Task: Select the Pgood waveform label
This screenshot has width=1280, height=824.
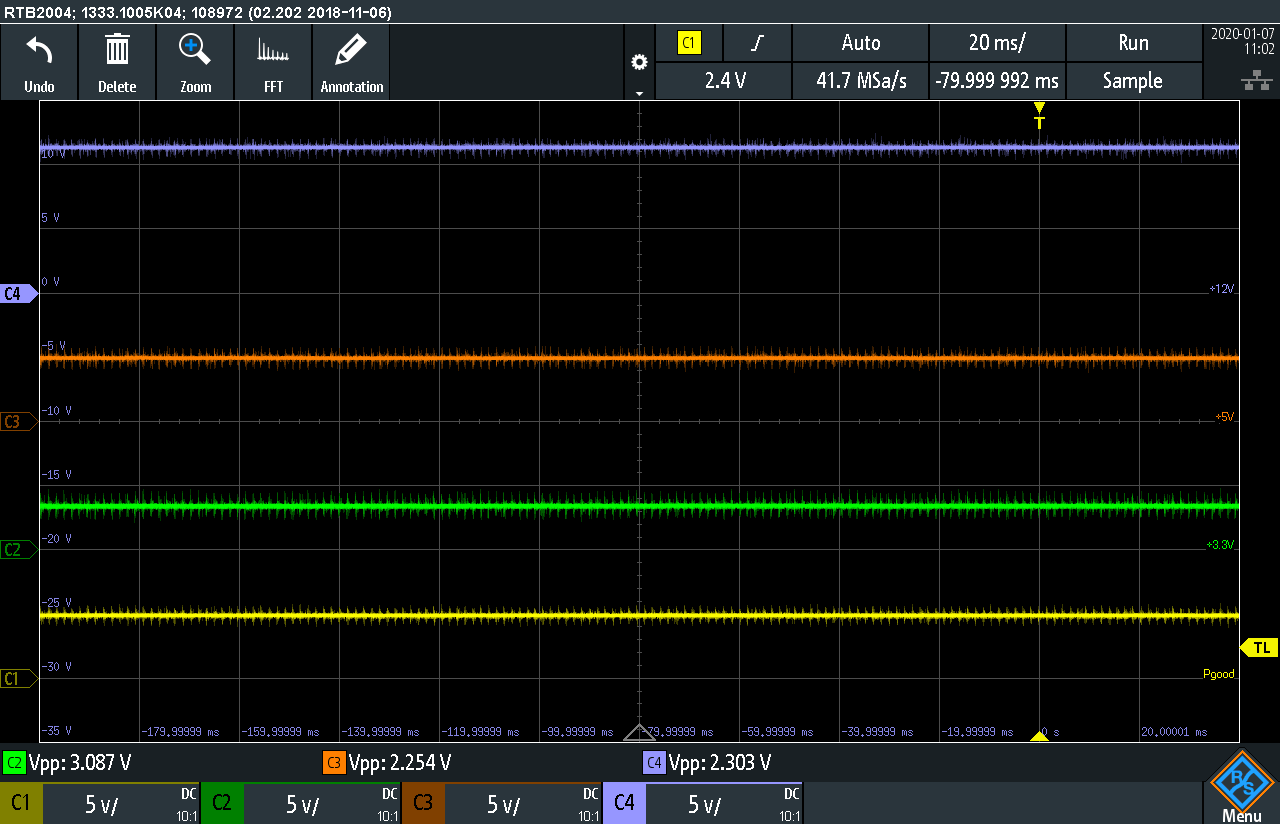Action: [1219, 674]
